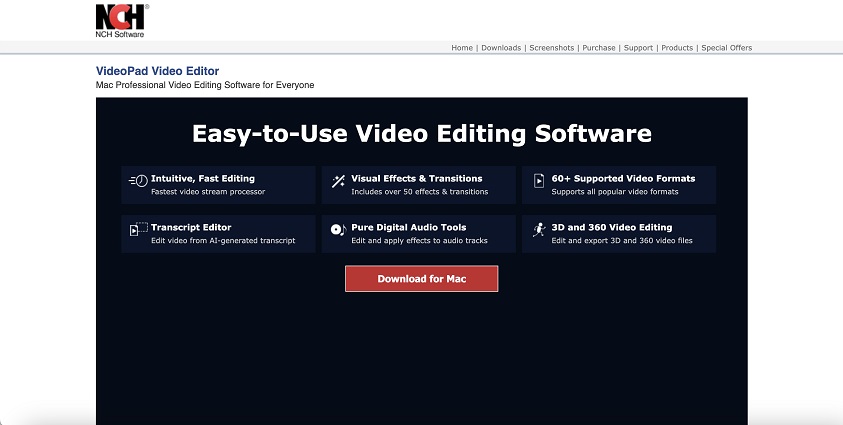Click the Easy-to-Use Video Editing Software headline

pos(421,134)
